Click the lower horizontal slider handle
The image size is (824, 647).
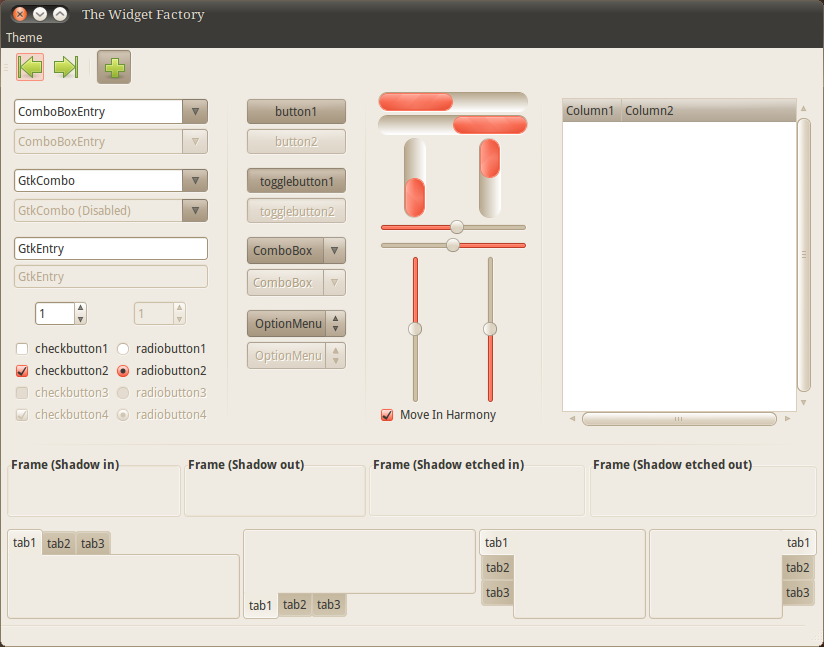click(x=452, y=245)
